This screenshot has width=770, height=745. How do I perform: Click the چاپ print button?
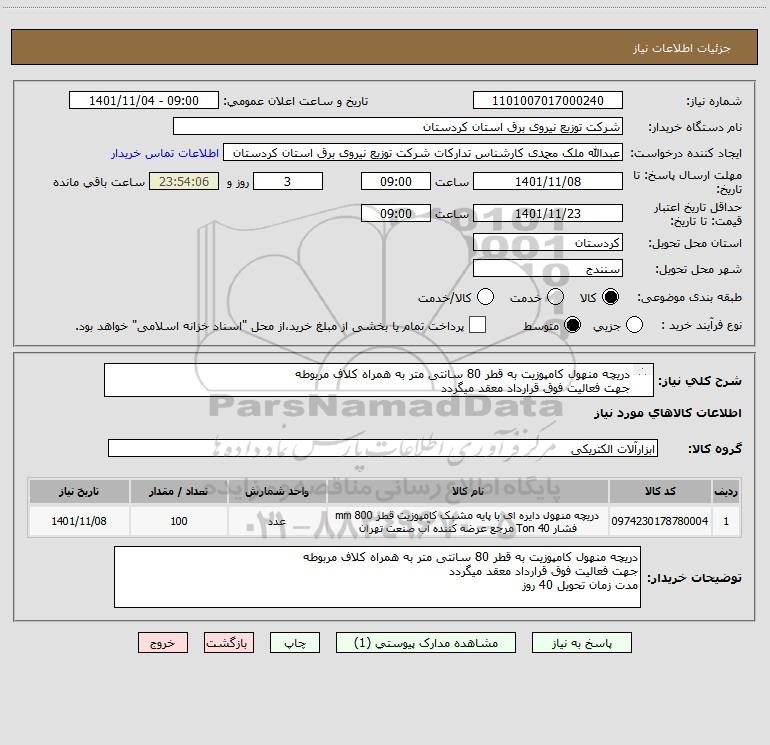coord(295,643)
